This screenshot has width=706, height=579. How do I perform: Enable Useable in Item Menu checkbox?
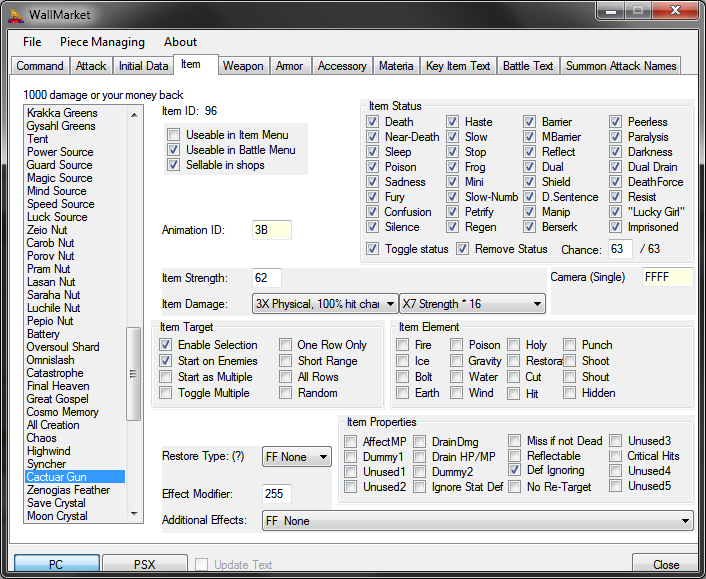174,135
